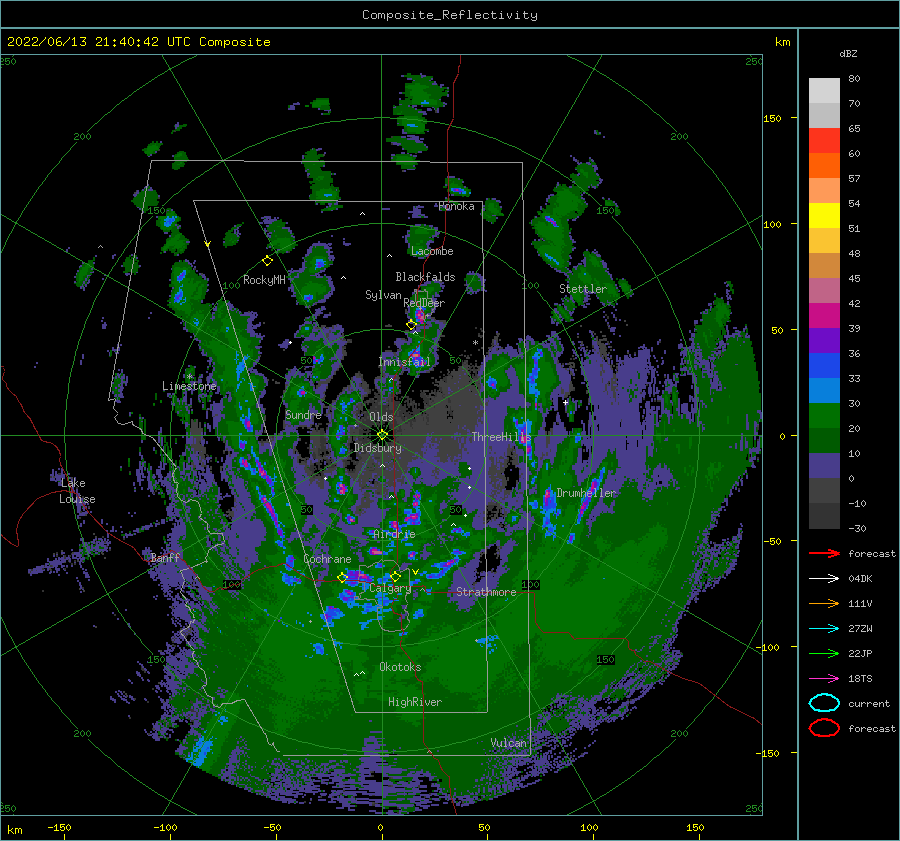Click the Innisfail town label
Image resolution: width=900 pixels, height=841 pixels.
[405, 362]
